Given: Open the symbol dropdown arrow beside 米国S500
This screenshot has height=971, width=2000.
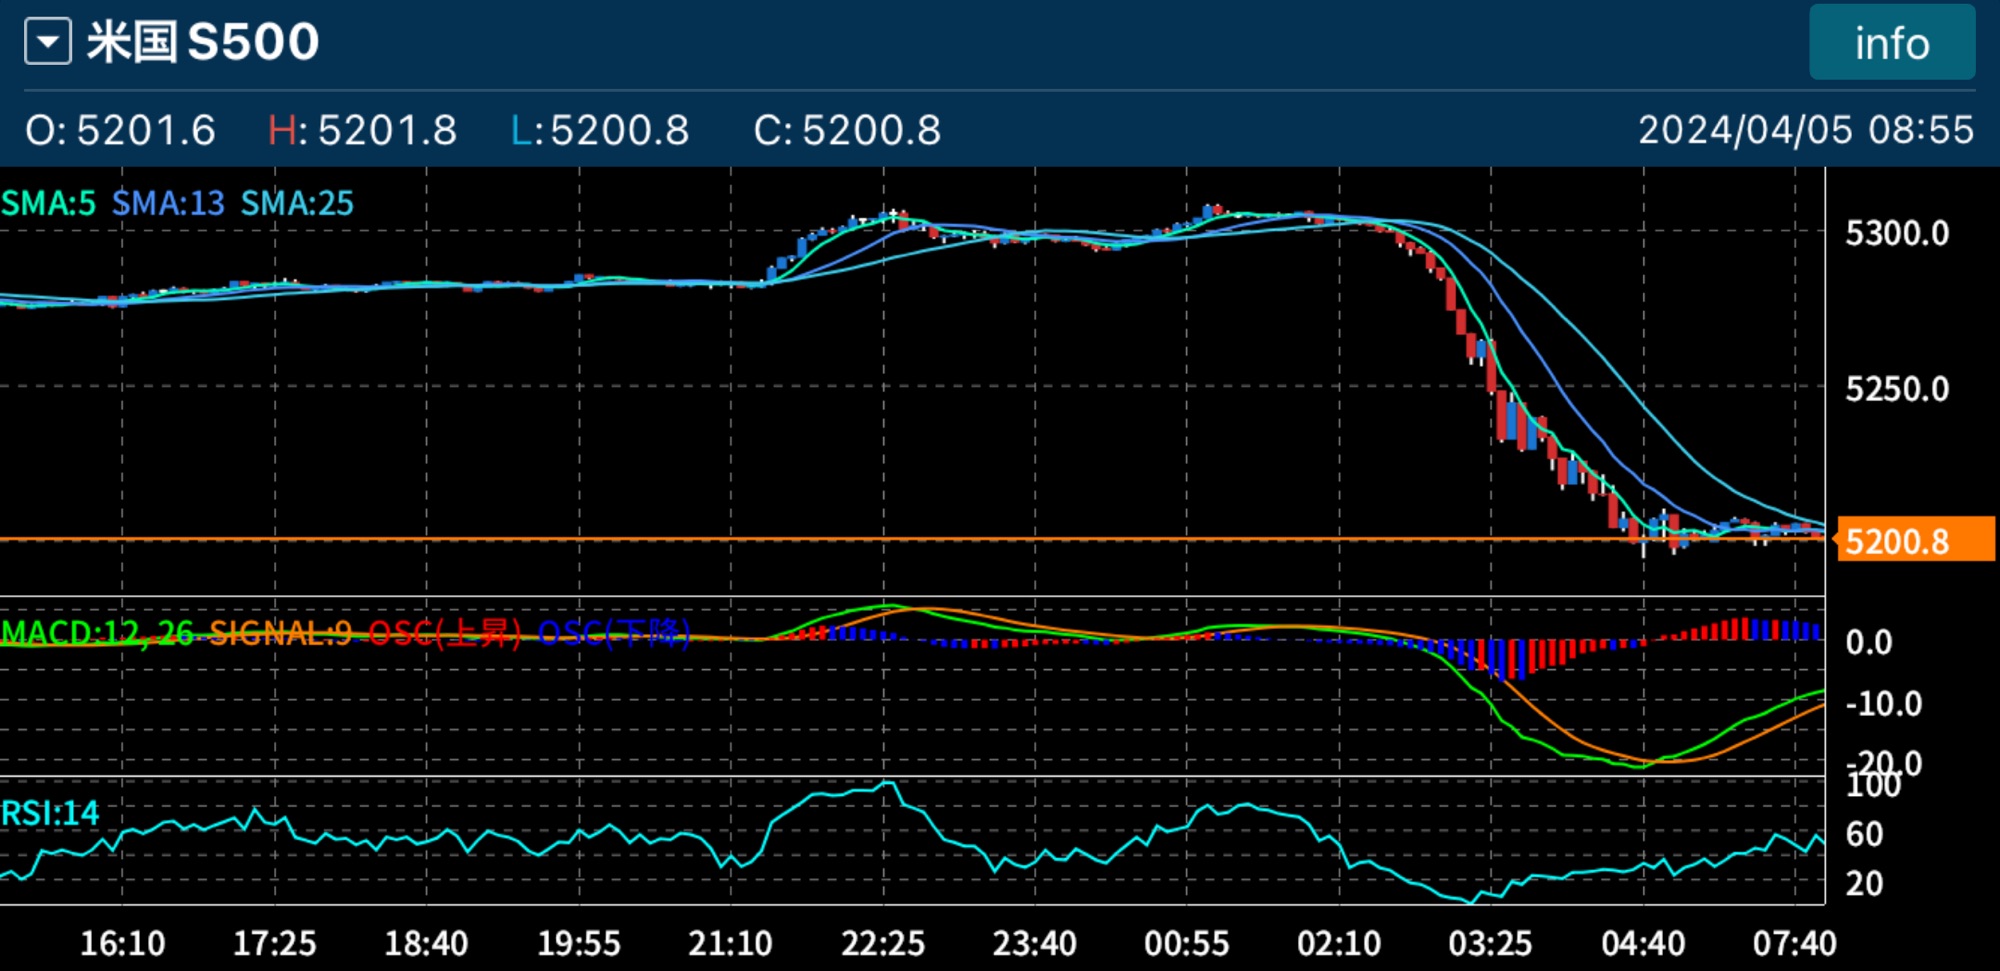Looking at the screenshot, I should pyautogui.click(x=48, y=43).
